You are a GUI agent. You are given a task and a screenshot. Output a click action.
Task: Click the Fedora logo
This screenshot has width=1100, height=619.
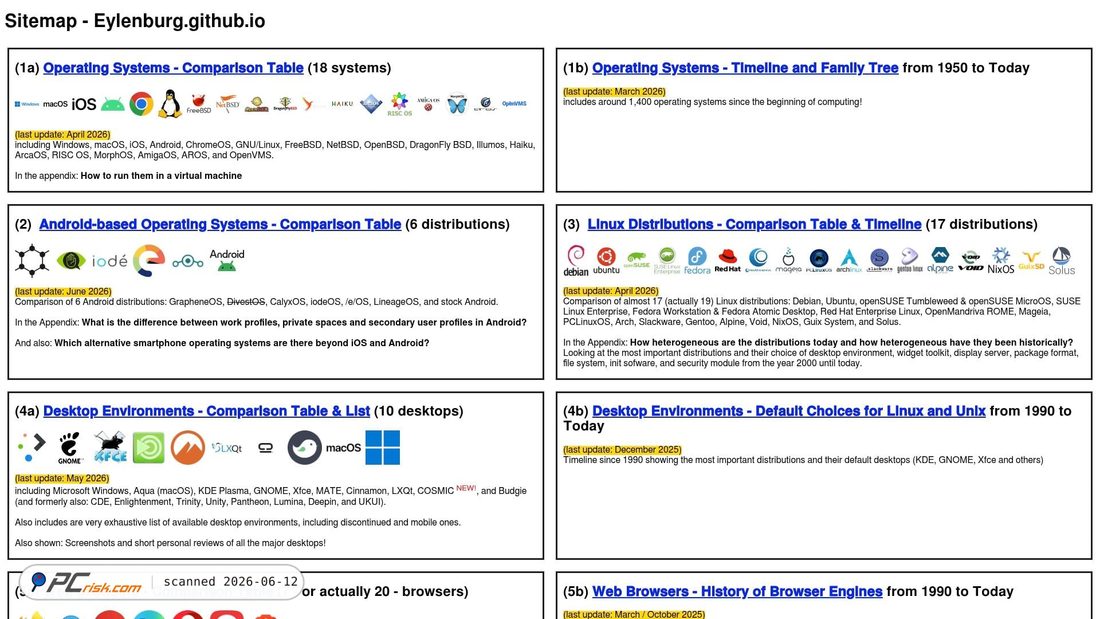697,260
